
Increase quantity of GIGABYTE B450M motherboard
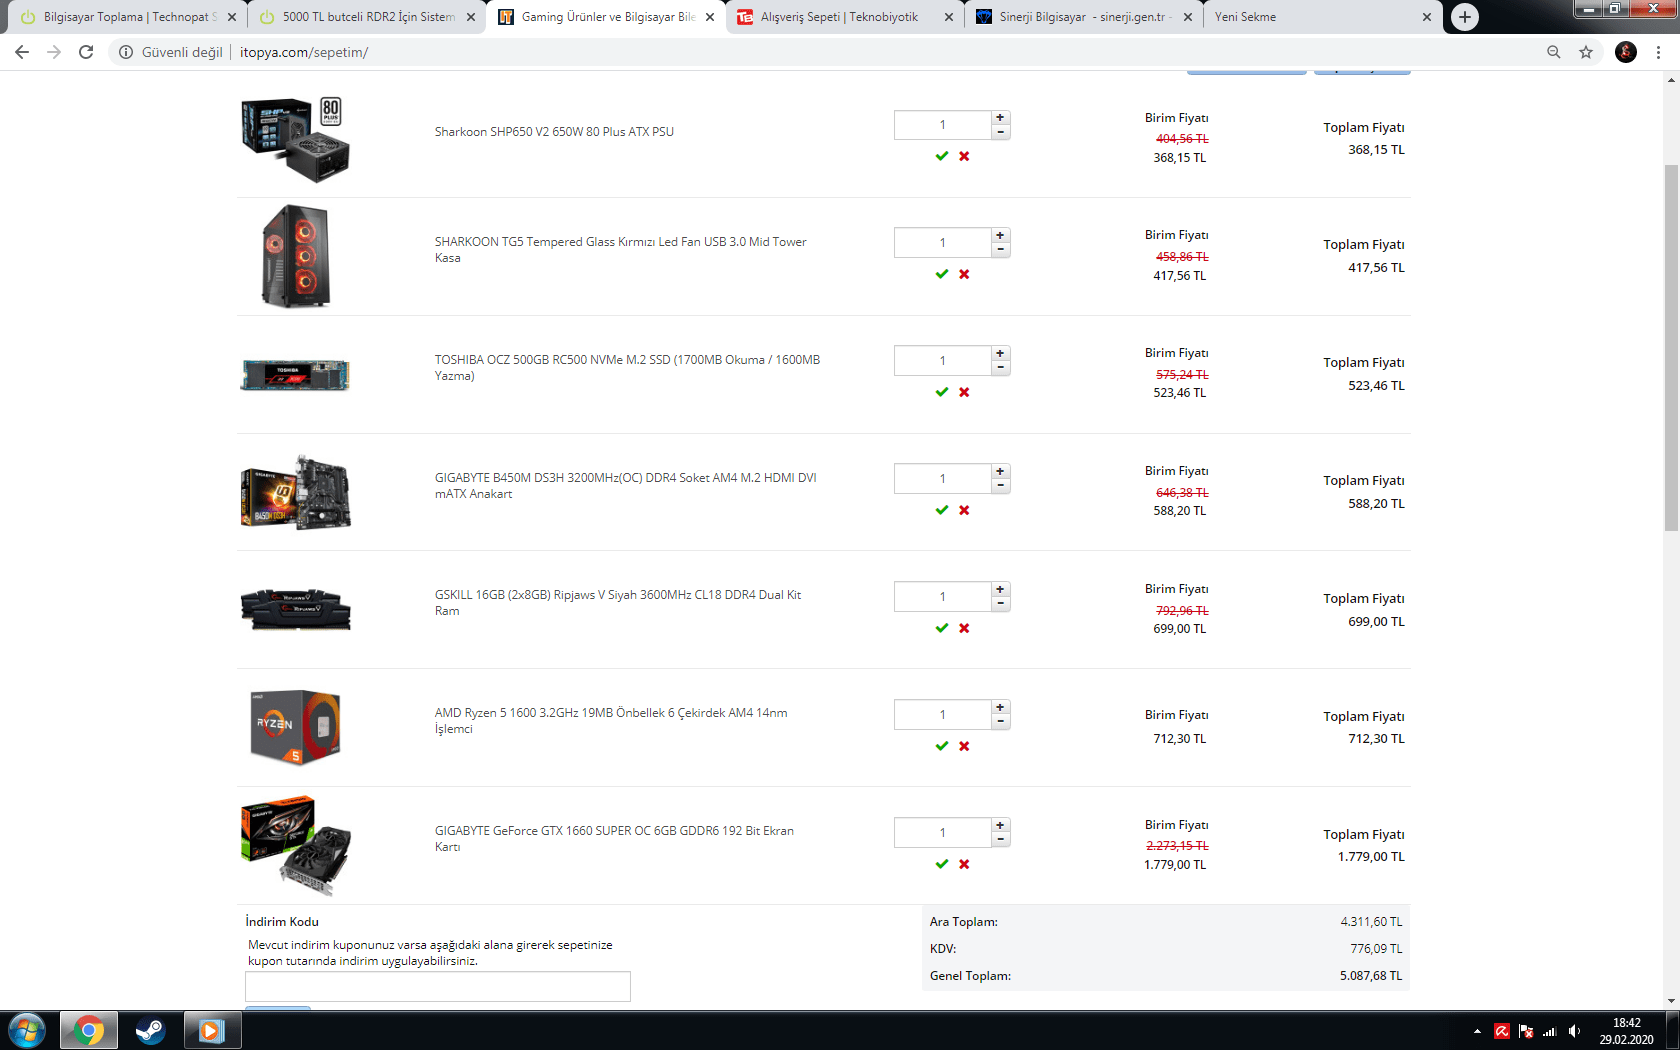click(x=1000, y=471)
